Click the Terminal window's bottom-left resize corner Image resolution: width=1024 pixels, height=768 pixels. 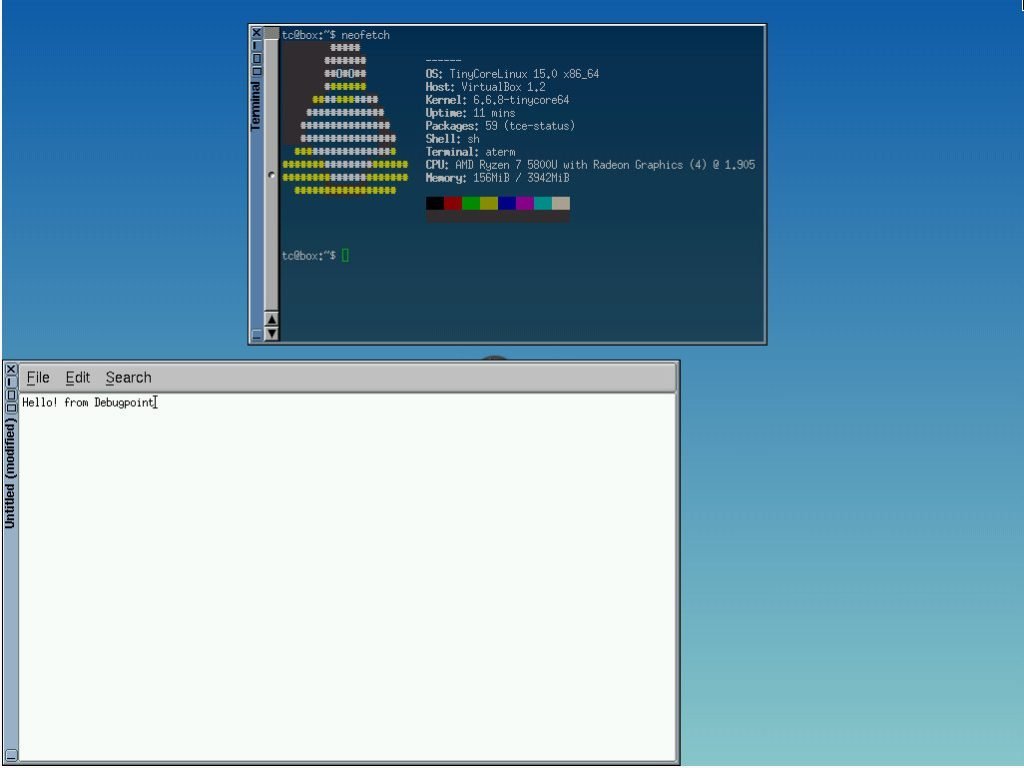click(257, 334)
